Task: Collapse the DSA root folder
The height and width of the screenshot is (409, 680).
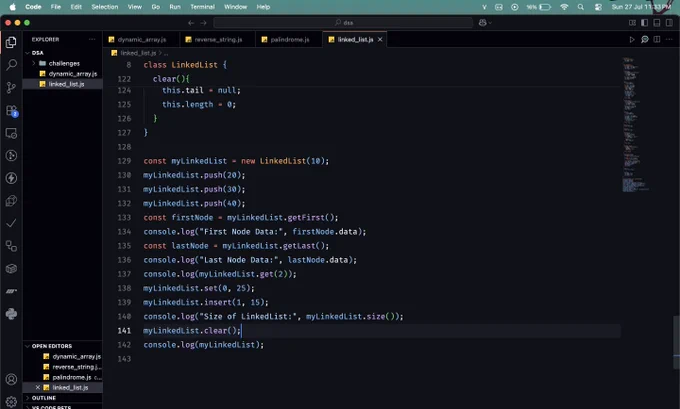Action: click(x=28, y=53)
